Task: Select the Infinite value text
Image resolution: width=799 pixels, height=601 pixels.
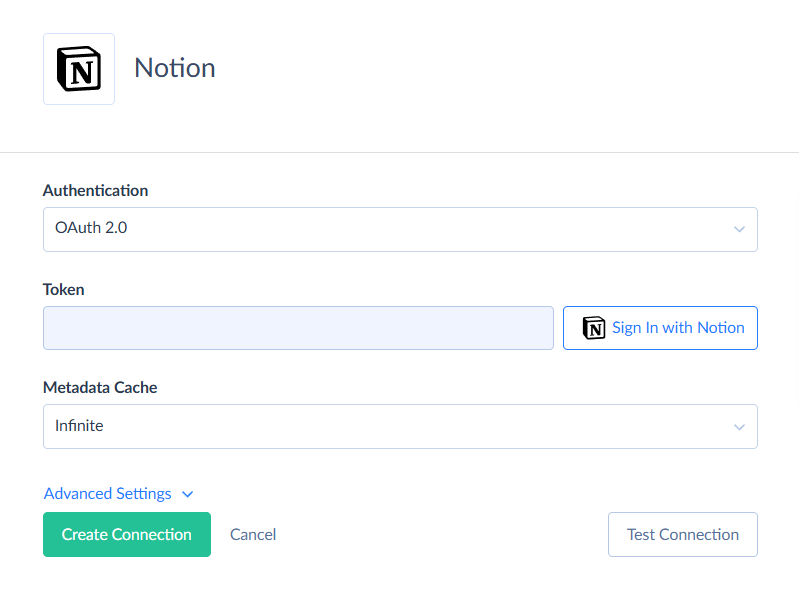Action: (x=79, y=426)
